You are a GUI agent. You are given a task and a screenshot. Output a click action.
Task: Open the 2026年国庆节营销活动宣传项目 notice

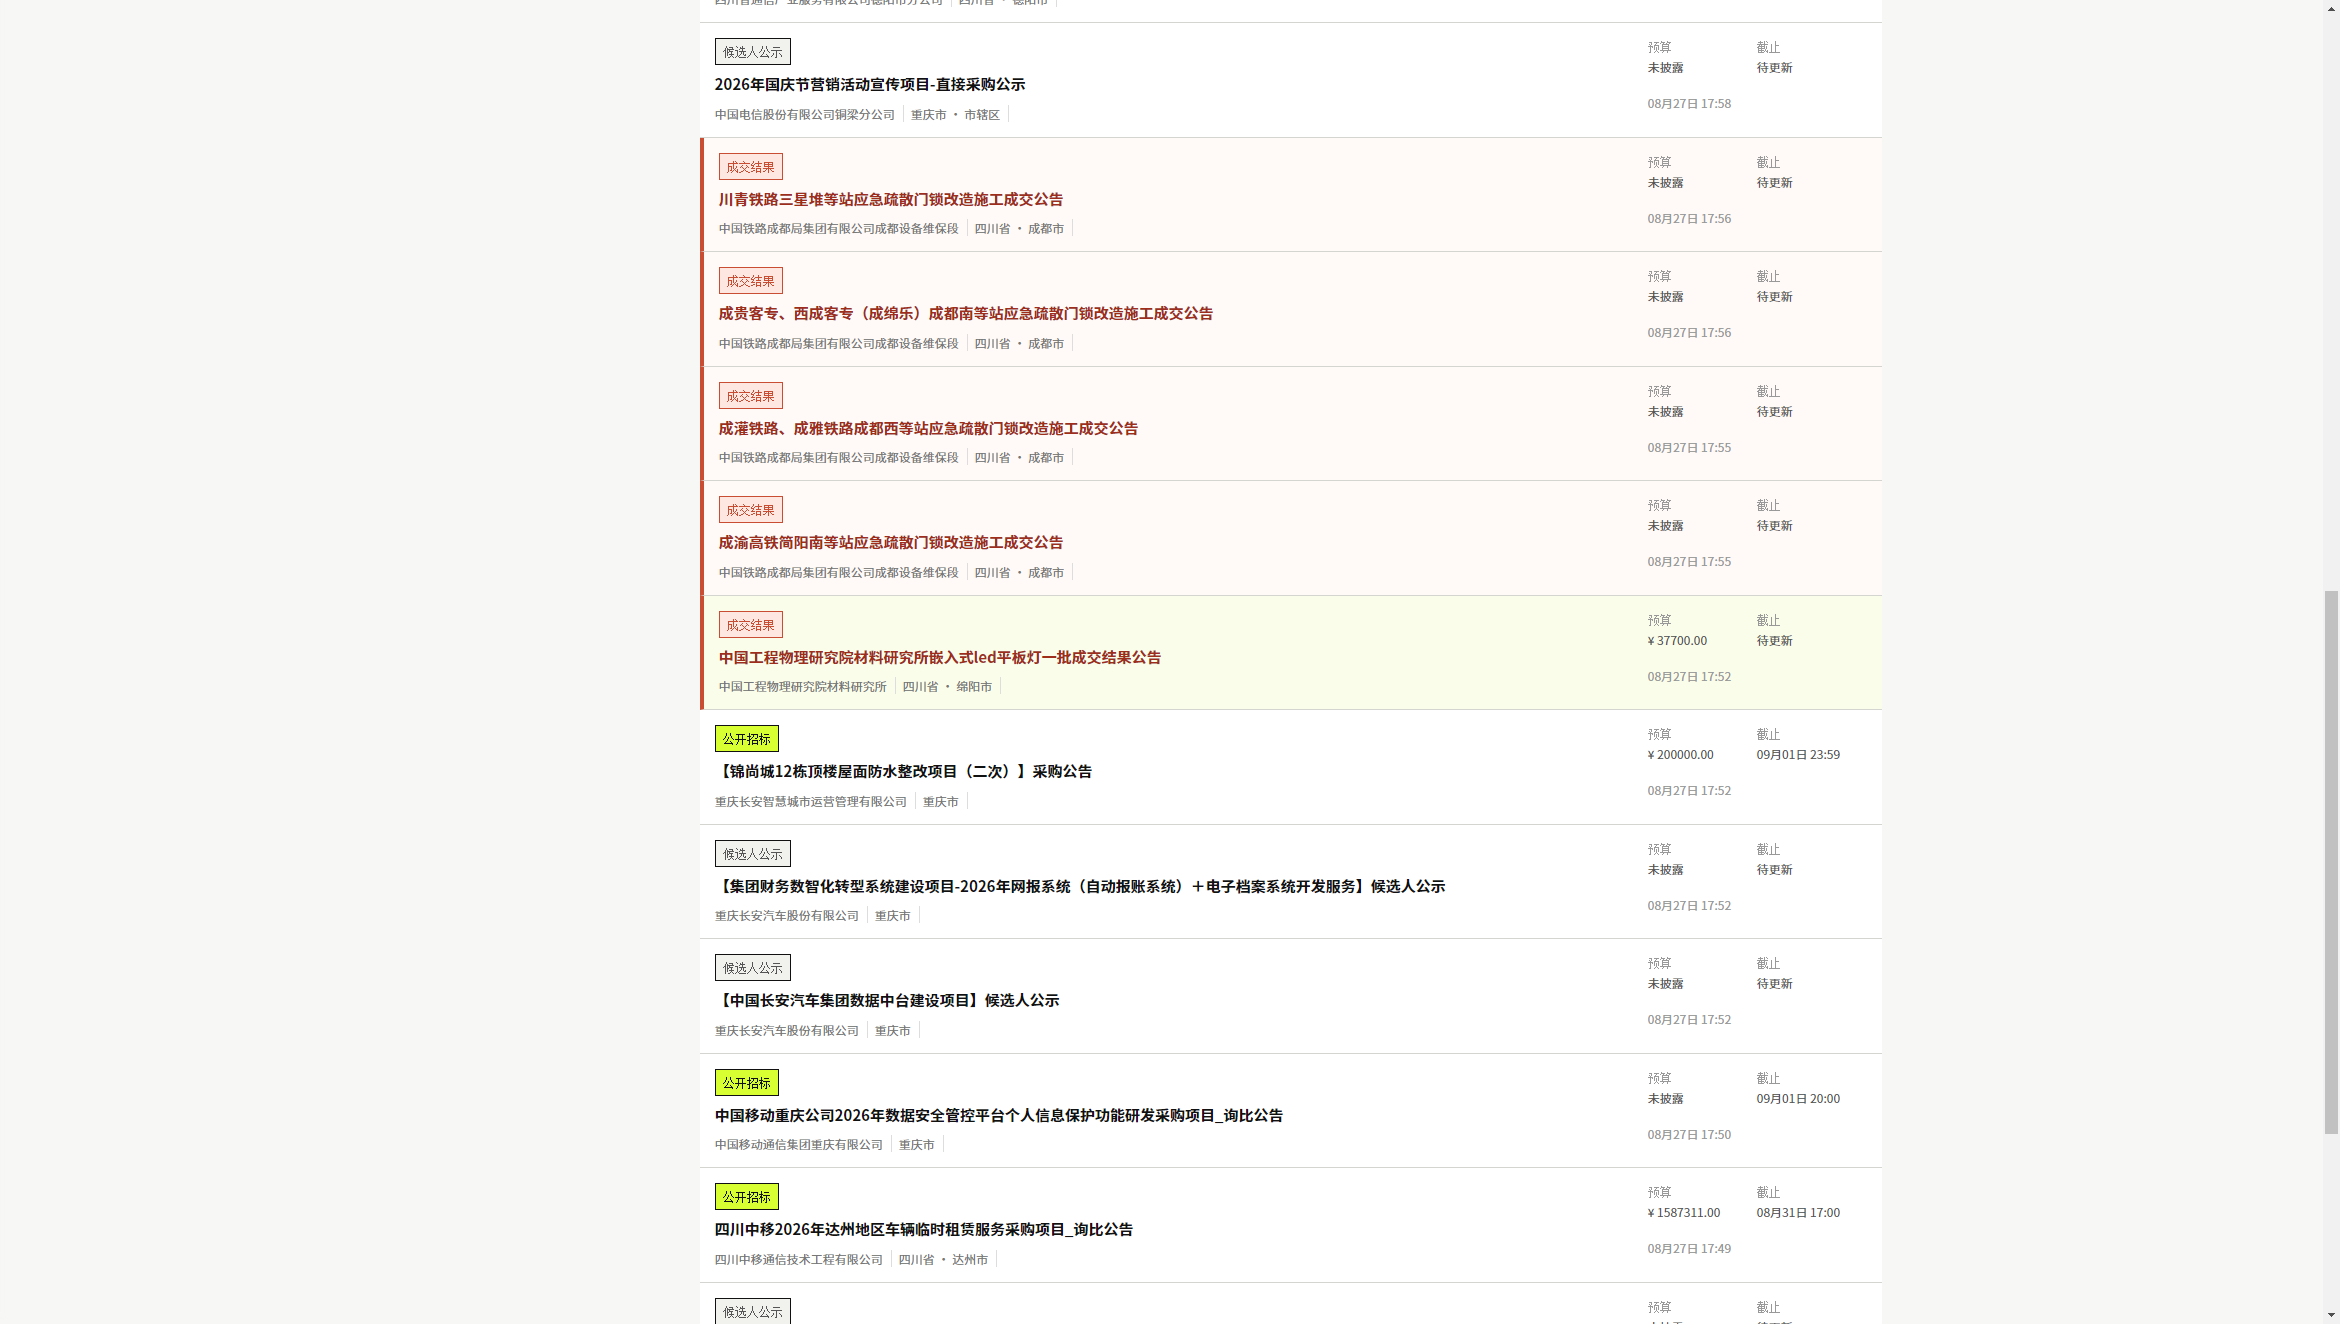tap(869, 84)
